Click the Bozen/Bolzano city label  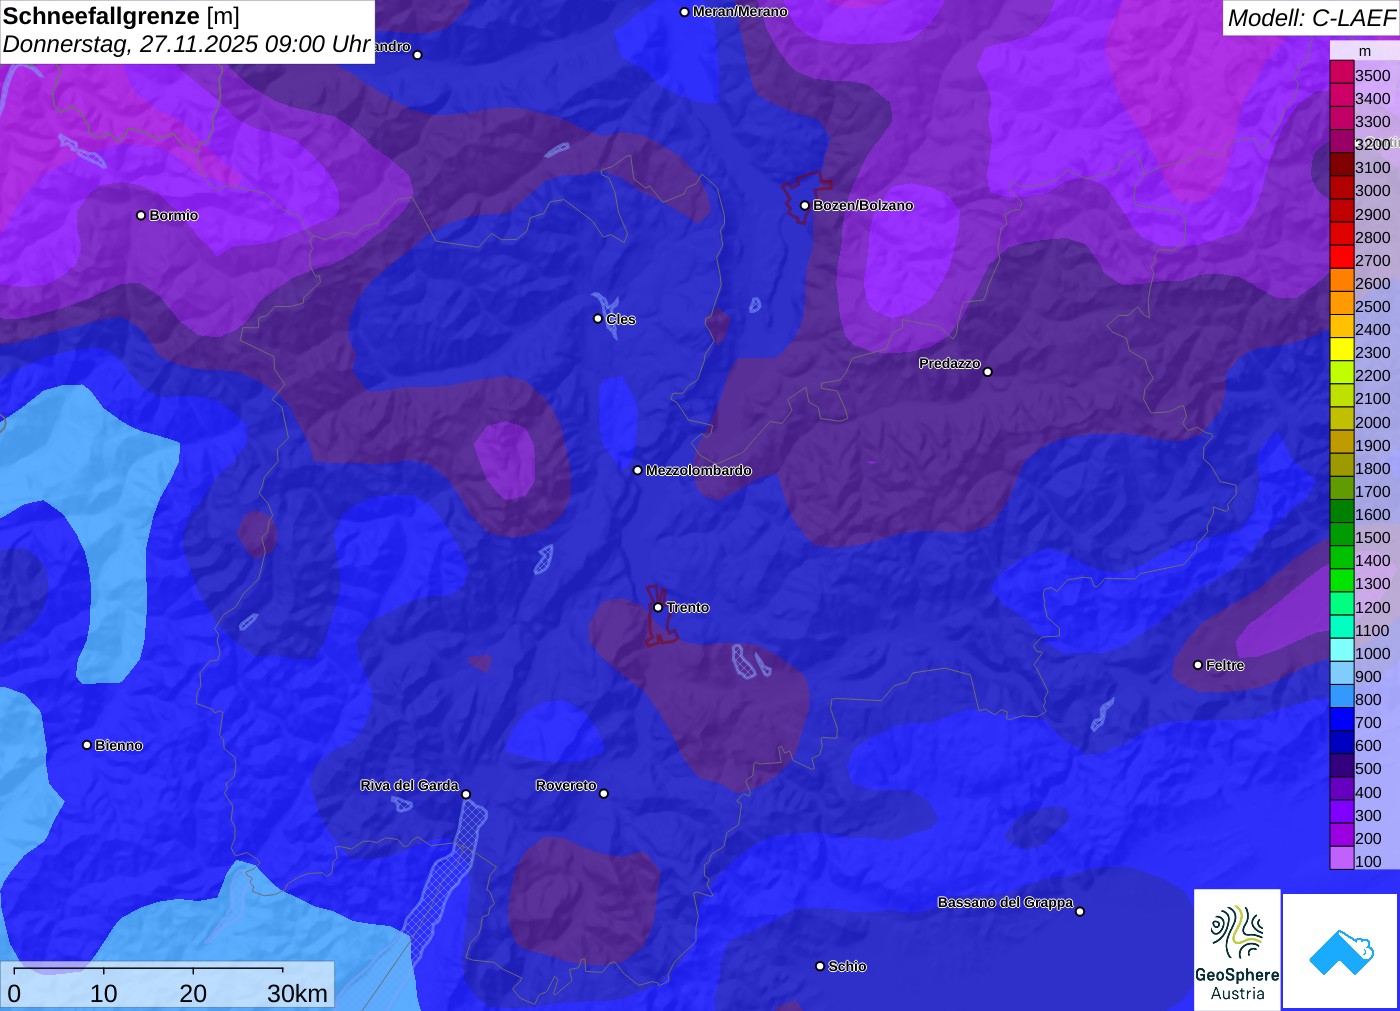click(863, 205)
